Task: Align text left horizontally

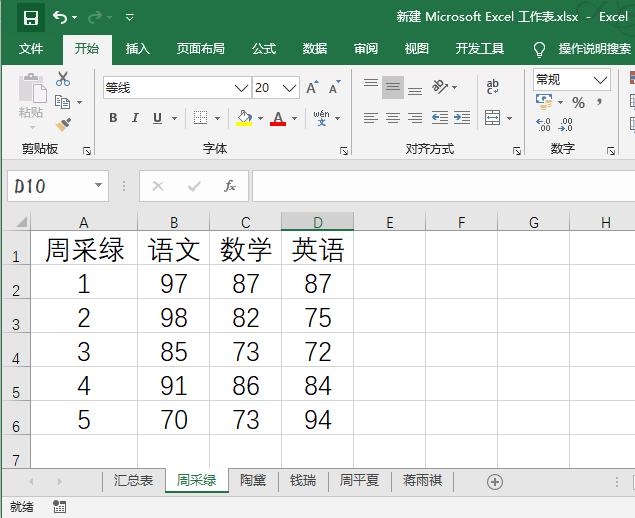Action: tap(371, 118)
